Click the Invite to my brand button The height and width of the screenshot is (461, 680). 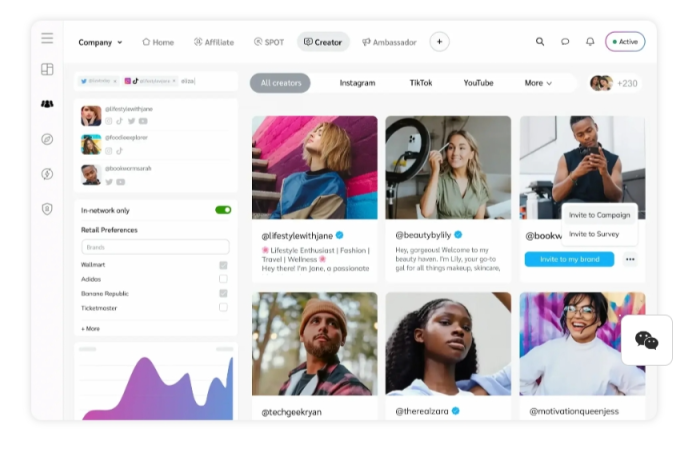click(569, 259)
